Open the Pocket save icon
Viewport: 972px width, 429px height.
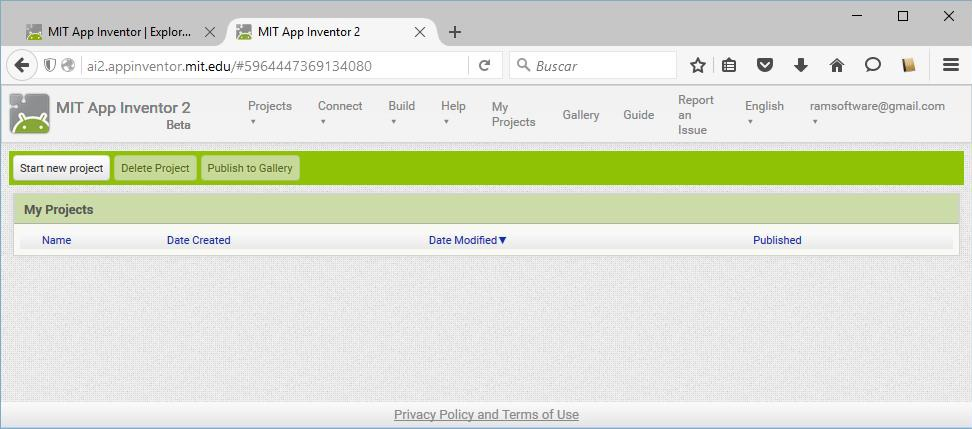click(x=765, y=65)
